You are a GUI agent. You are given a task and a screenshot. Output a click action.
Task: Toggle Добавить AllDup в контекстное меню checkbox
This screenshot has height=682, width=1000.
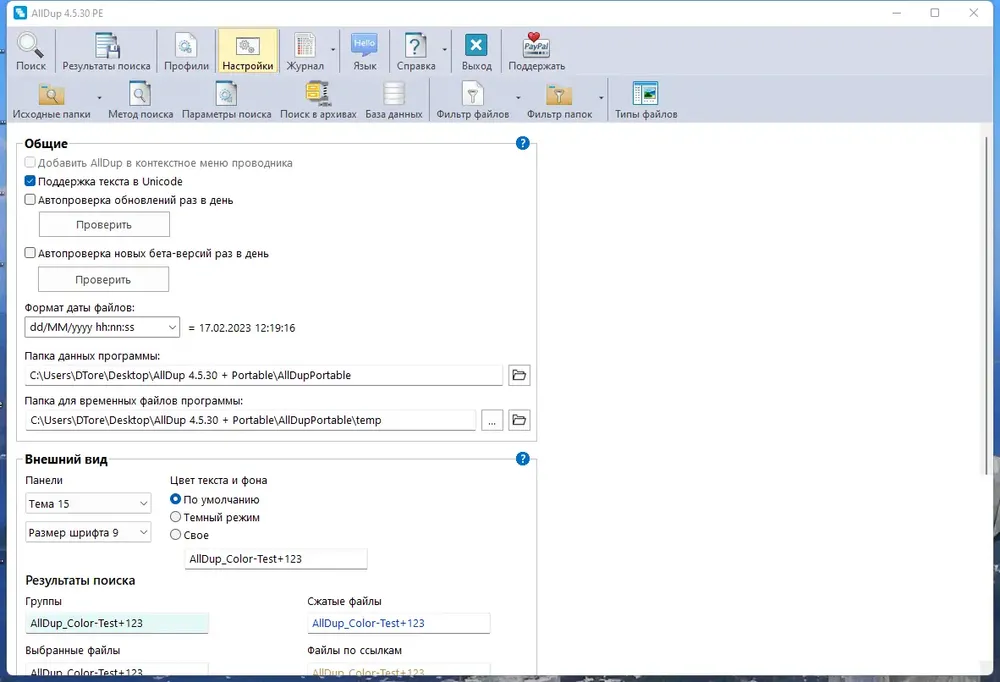[x=30, y=163]
